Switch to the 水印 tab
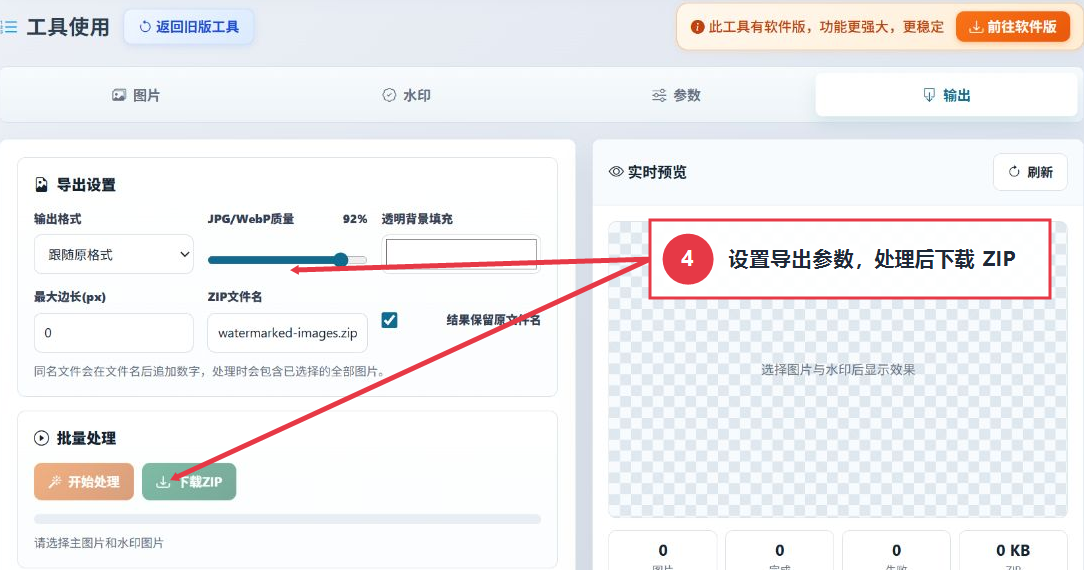Screen dimensions: 1084x570 [x=406, y=95]
